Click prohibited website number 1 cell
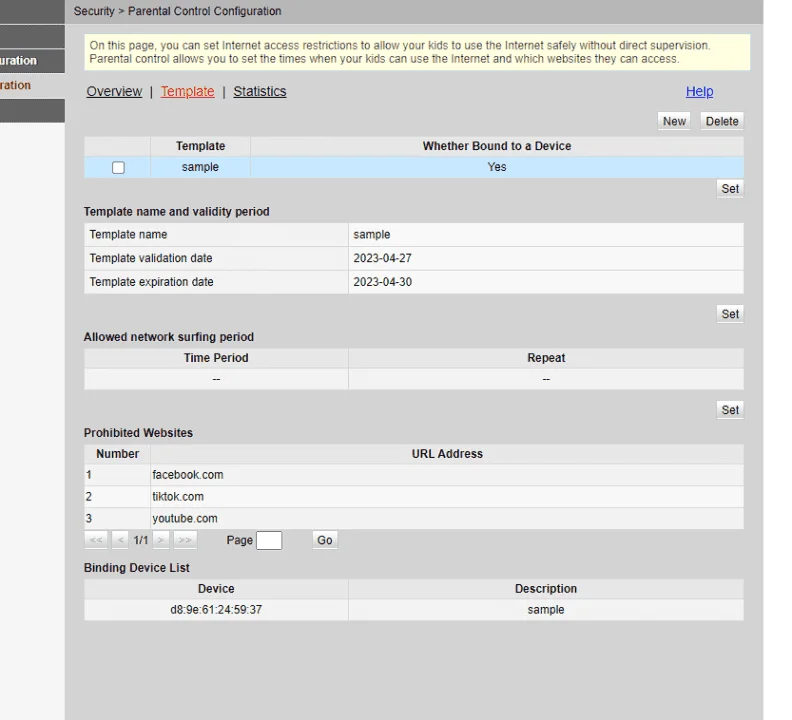This screenshot has height=720, width=792. pos(117,475)
